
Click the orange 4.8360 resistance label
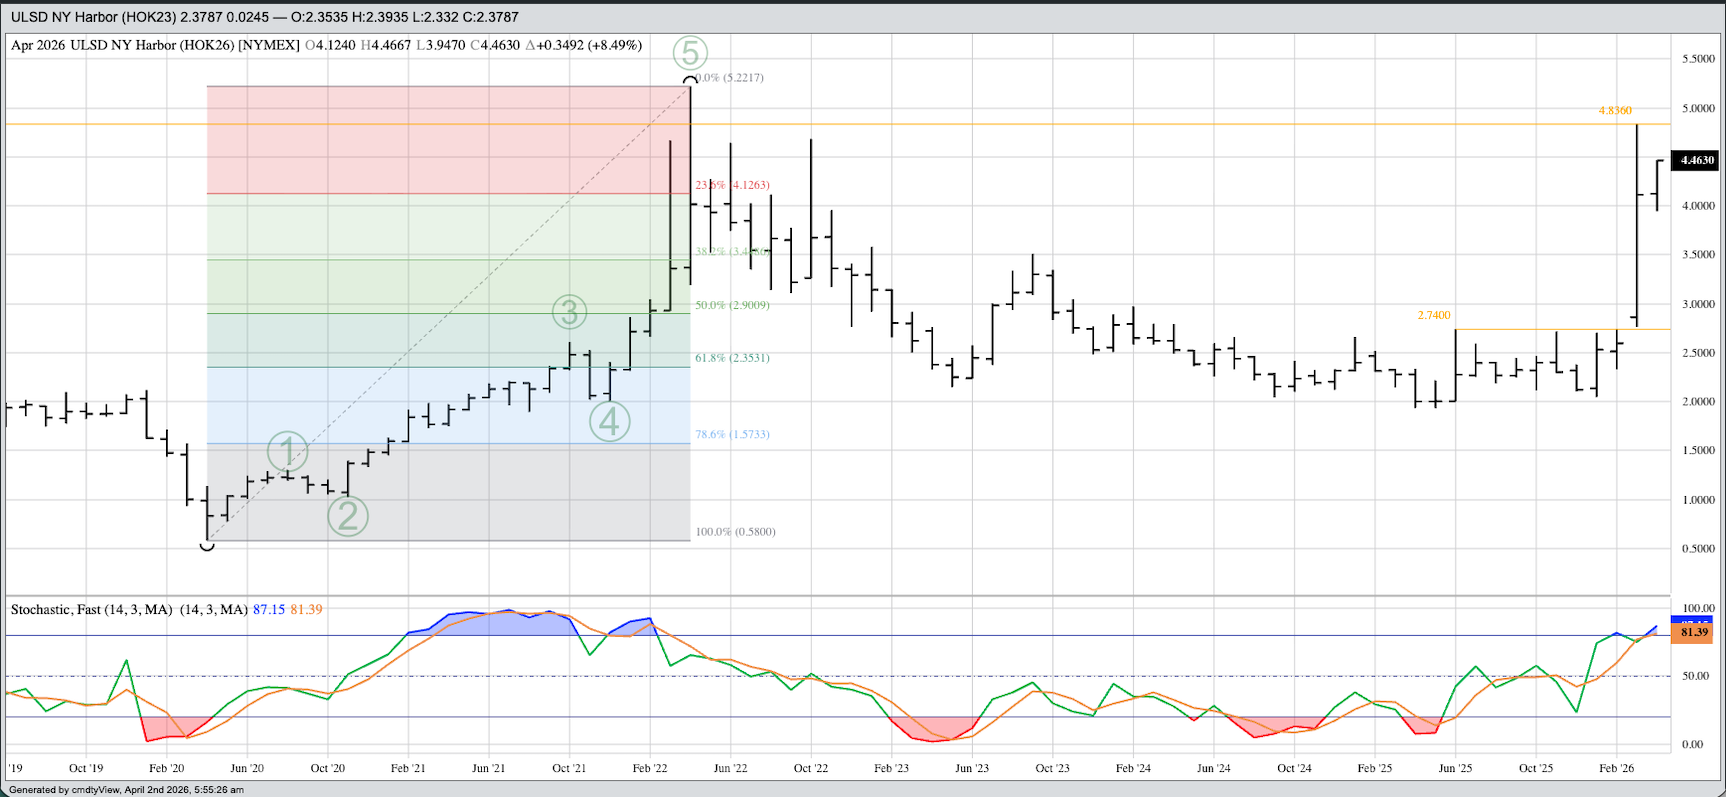pos(1614,111)
